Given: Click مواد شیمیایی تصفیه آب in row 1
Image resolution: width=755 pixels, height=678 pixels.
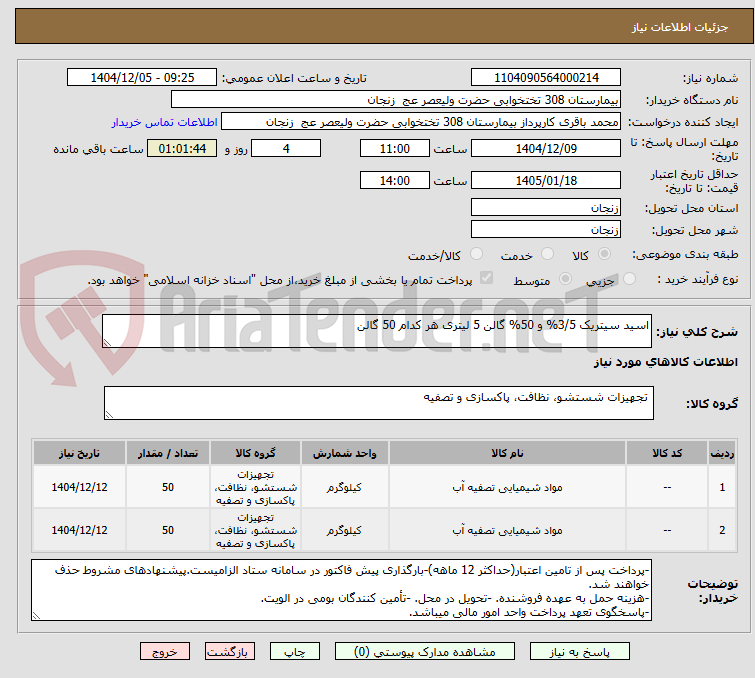Looking at the screenshot, I should click(x=507, y=487).
